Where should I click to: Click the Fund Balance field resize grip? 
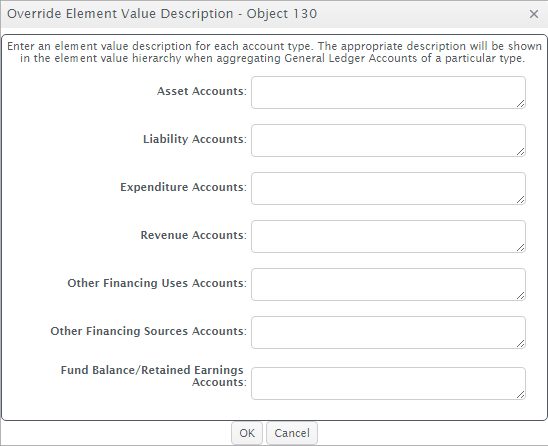pyautogui.click(x=520, y=394)
